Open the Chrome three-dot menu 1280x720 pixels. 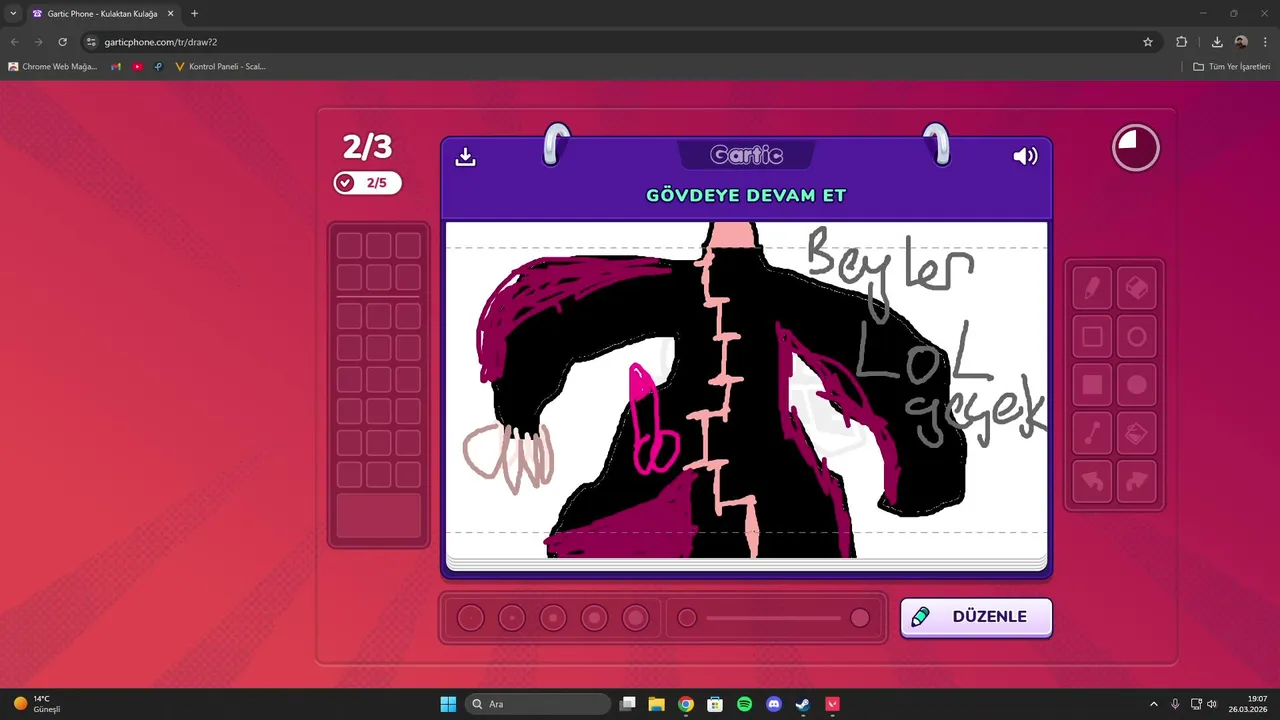tap(1265, 42)
